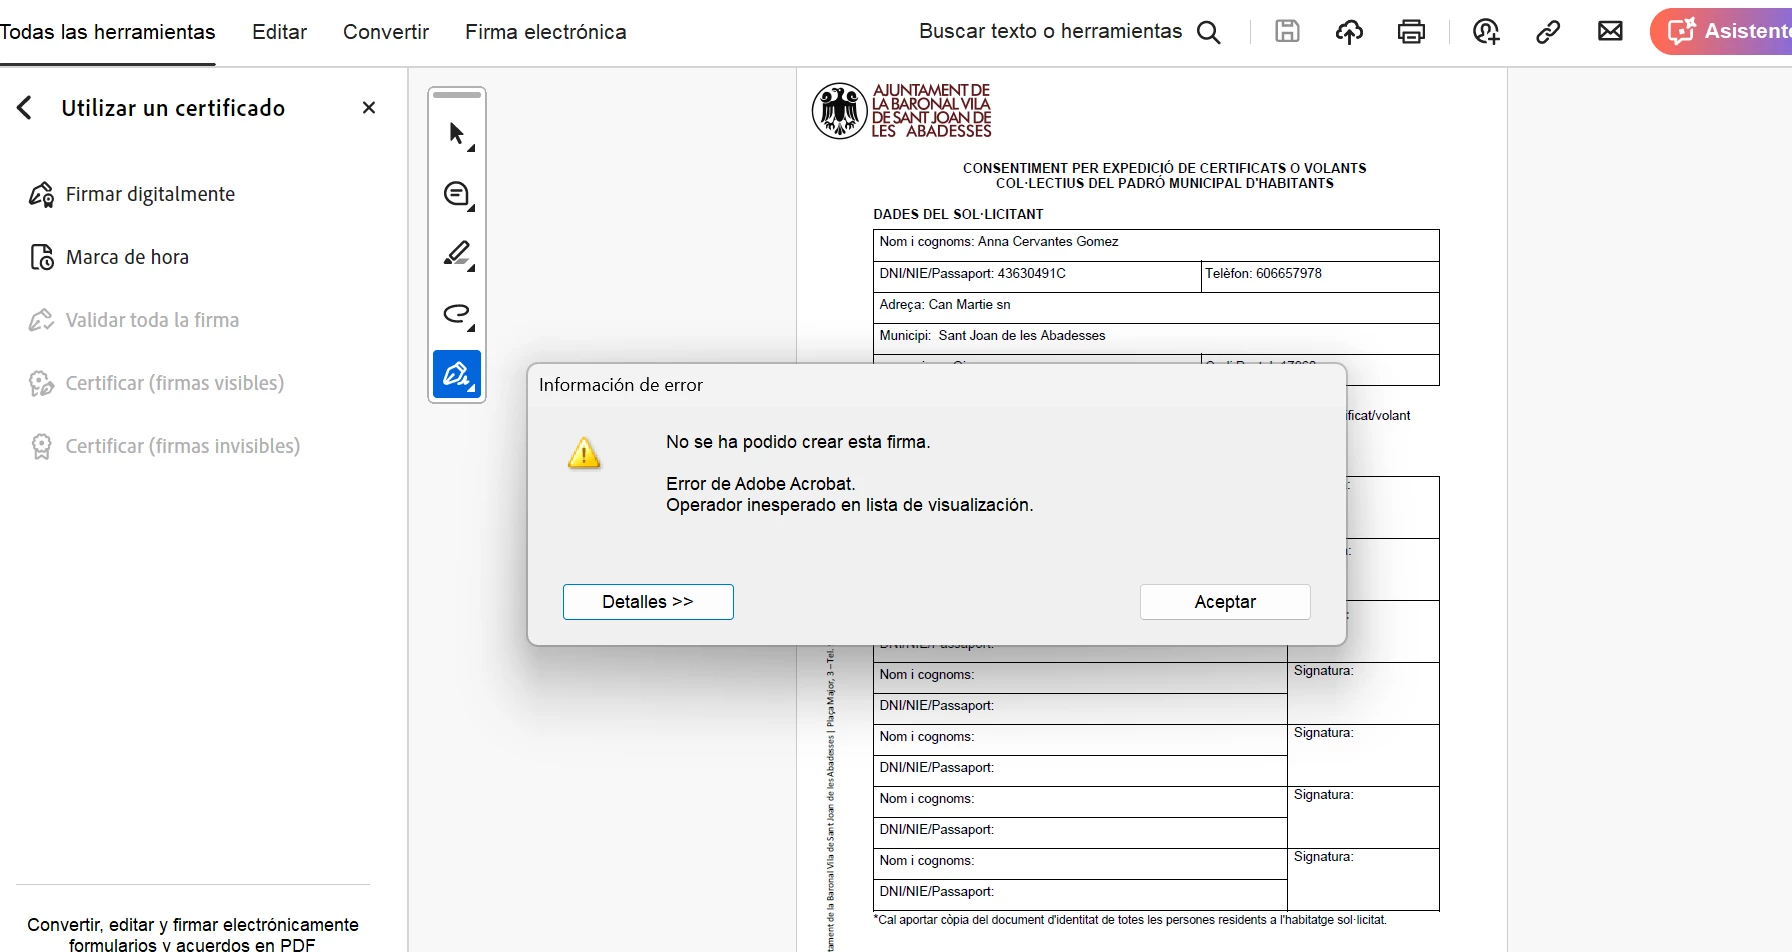Close the Utilizar un certificado panel
Image resolution: width=1792 pixels, height=952 pixels.
[x=369, y=108]
